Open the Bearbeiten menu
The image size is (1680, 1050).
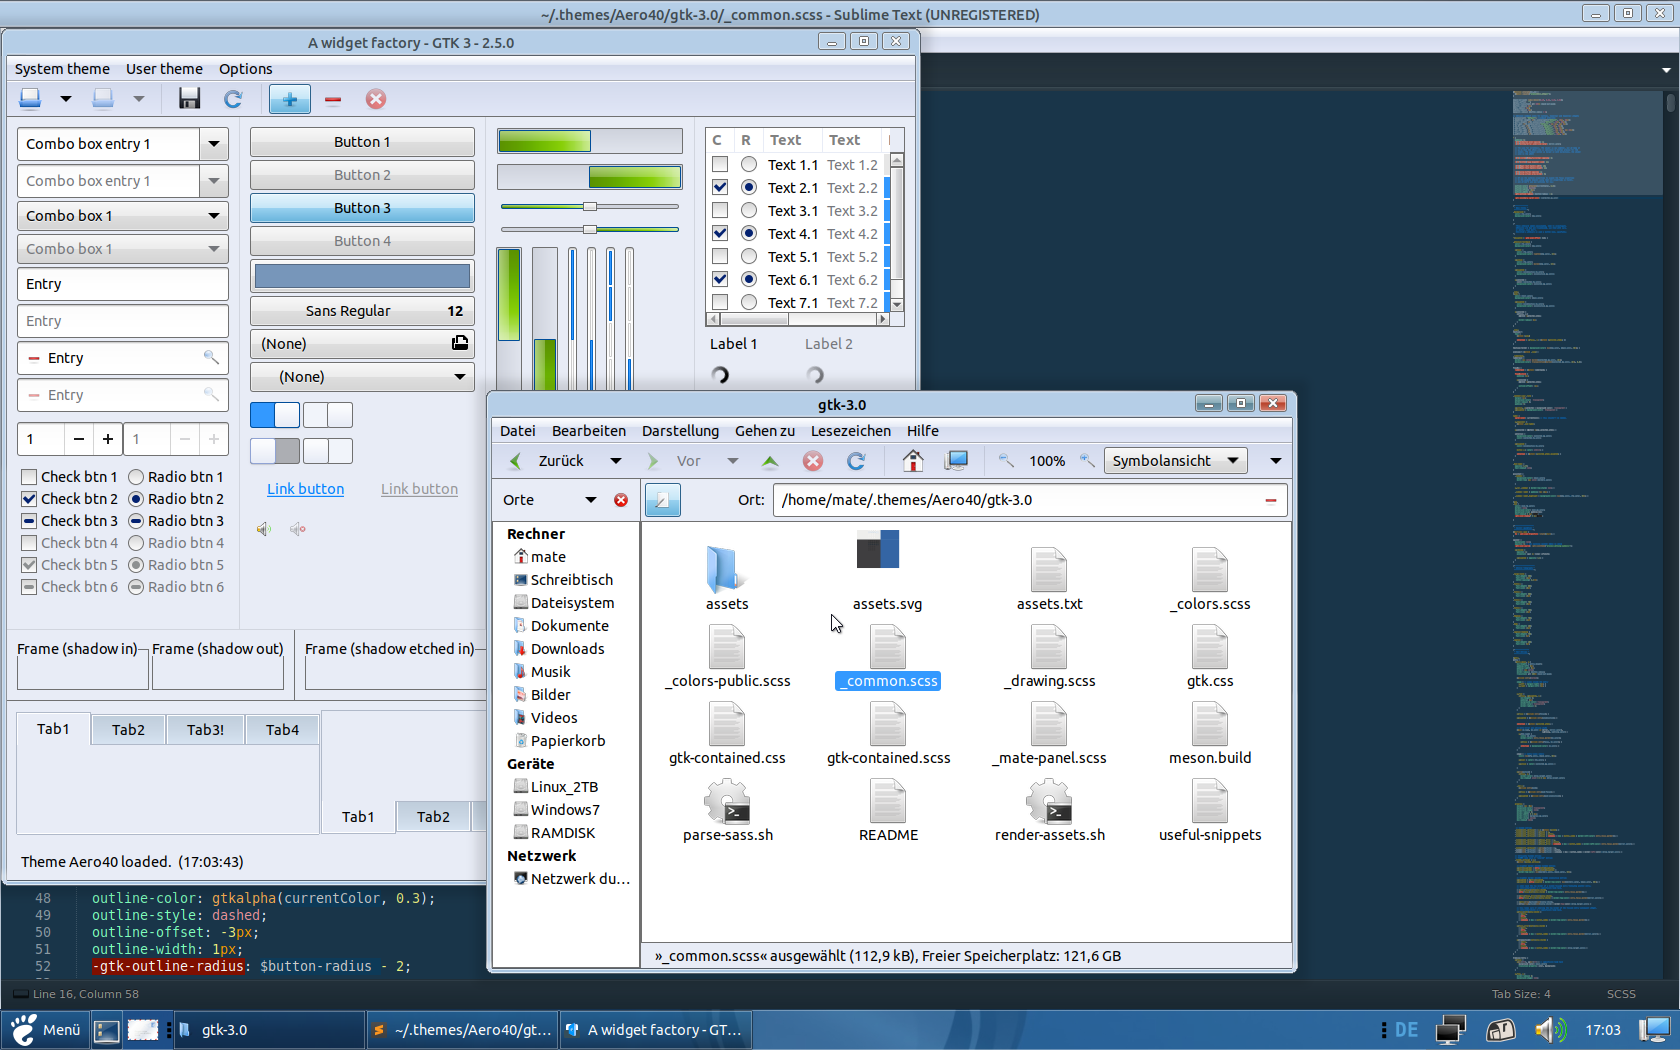tap(589, 431)
